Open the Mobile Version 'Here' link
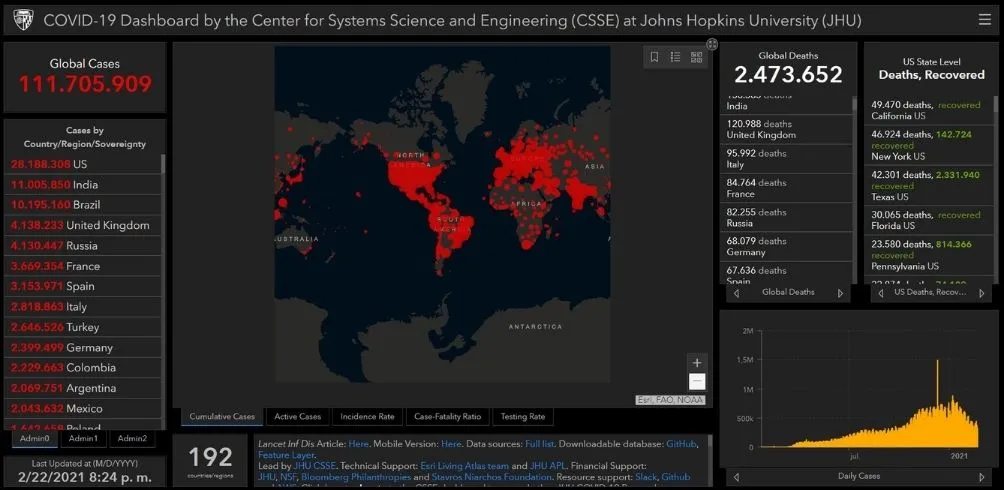 pos(451,443)
